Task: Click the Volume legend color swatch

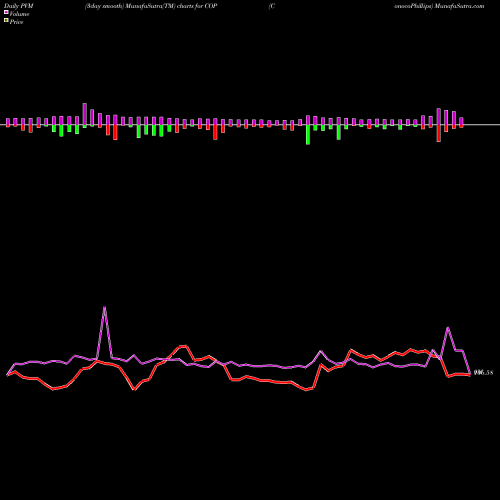Action: click(x=6, y=12)
